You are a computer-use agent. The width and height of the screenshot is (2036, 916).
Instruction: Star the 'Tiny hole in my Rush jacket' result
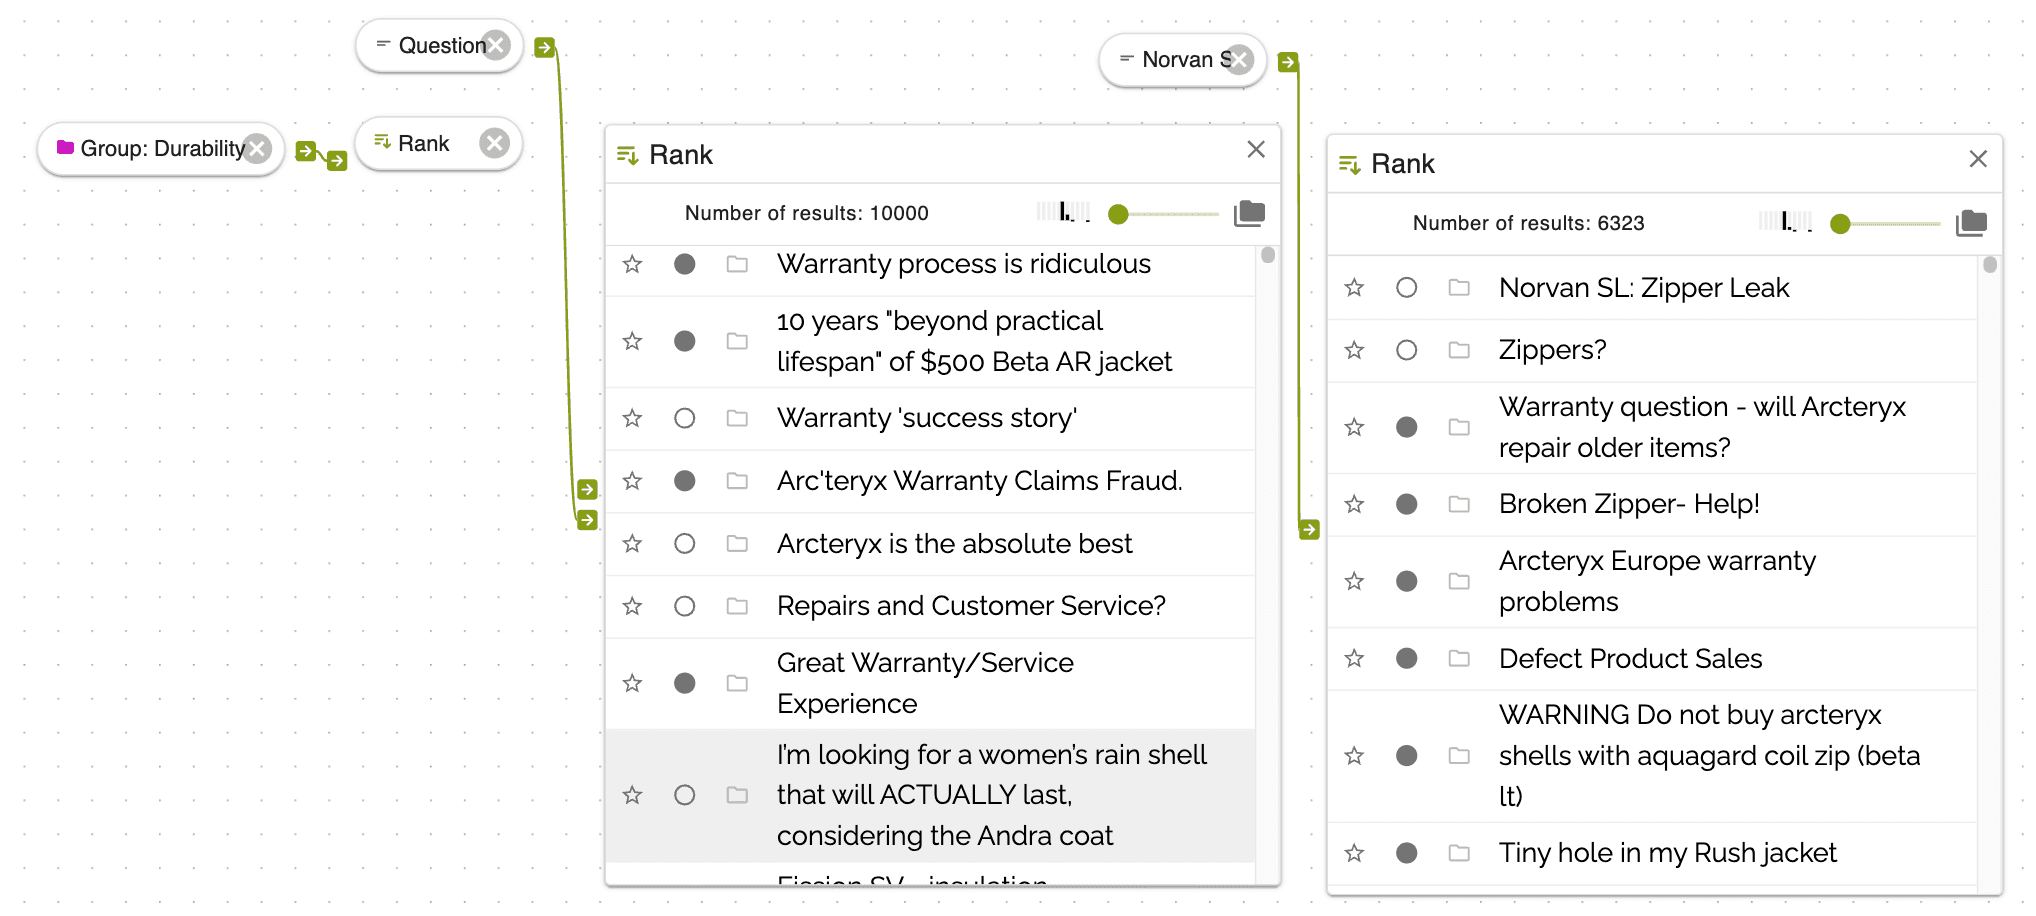(x=1354, y=853)
